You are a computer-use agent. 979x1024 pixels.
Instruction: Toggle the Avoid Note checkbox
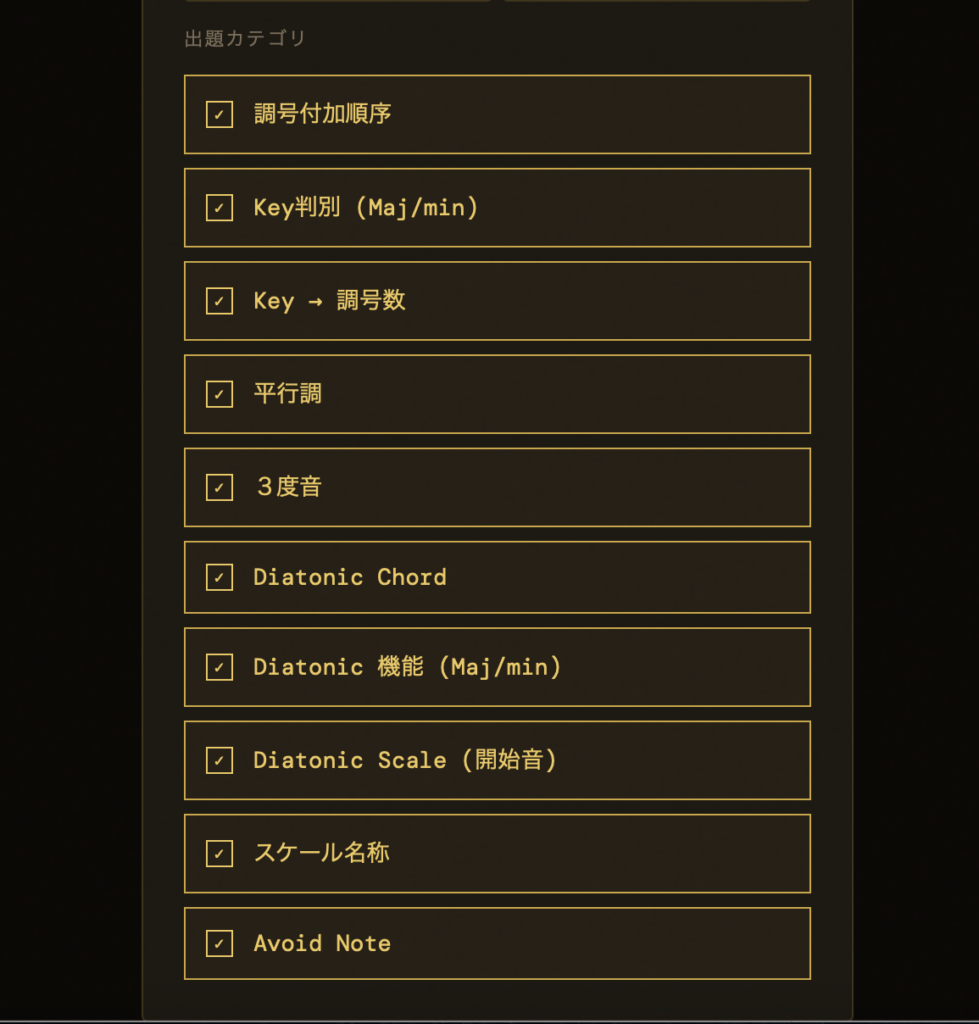click(219, 943)
